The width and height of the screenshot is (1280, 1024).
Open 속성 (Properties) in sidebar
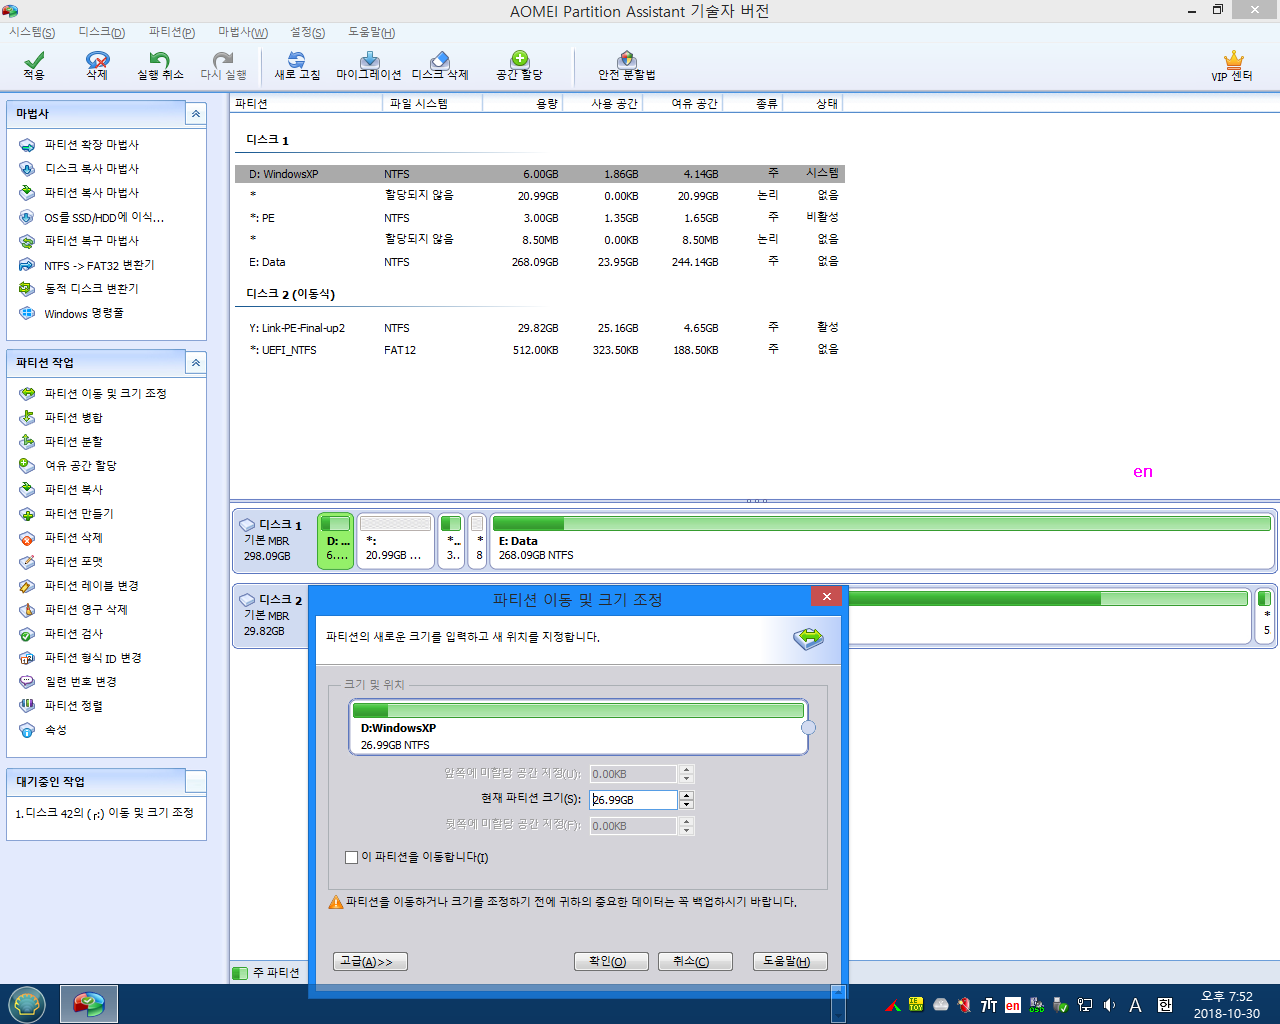pos(55,730)
